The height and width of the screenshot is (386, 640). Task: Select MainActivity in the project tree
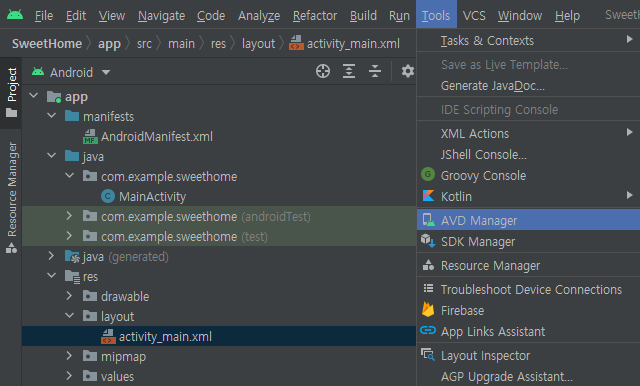tap(152, 197)
